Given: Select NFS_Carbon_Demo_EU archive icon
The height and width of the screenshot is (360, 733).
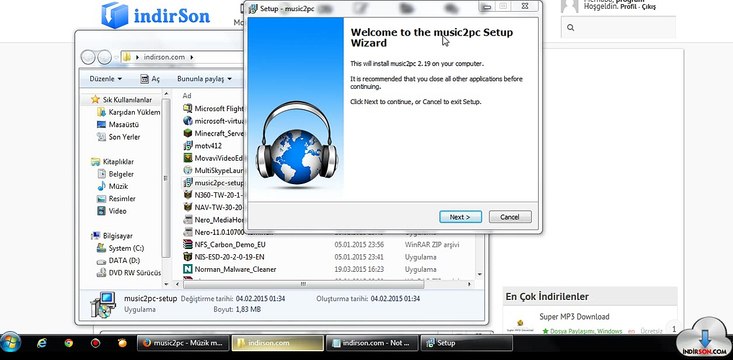Looking at the screenshot, I should click(x=188, y=244).
